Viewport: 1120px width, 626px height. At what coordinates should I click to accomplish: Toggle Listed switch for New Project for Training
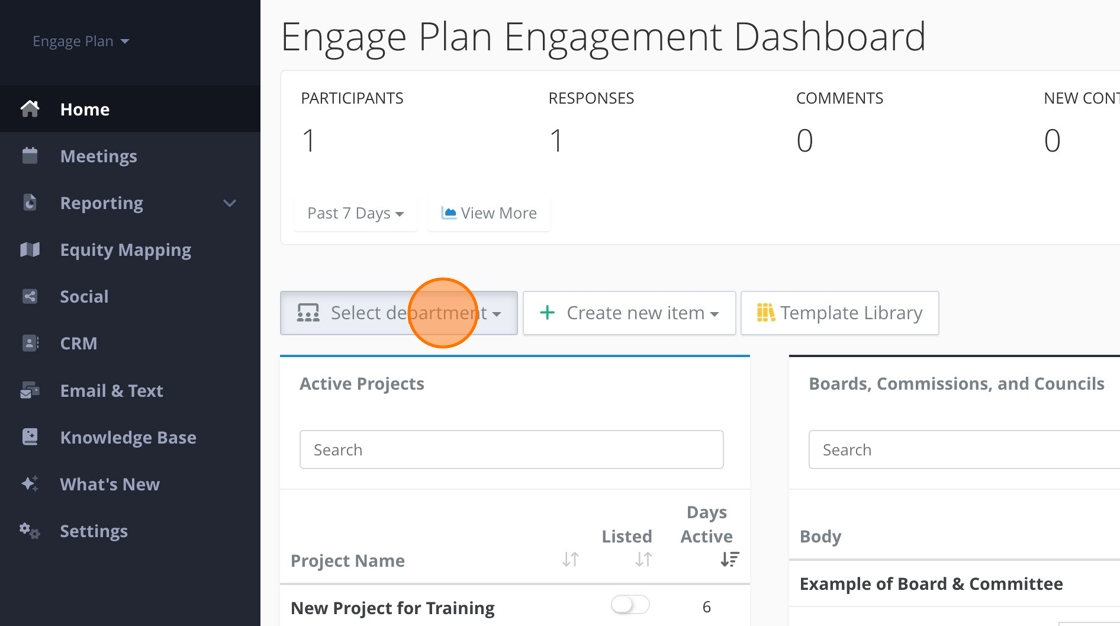point(630,605)
